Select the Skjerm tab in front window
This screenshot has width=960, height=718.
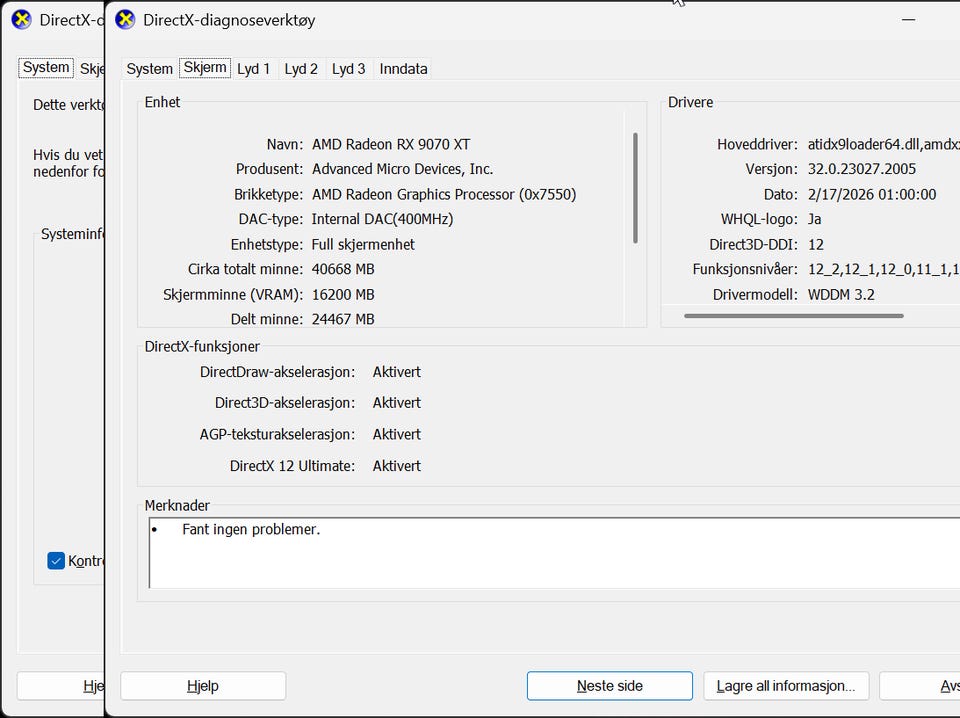[205, 67]
